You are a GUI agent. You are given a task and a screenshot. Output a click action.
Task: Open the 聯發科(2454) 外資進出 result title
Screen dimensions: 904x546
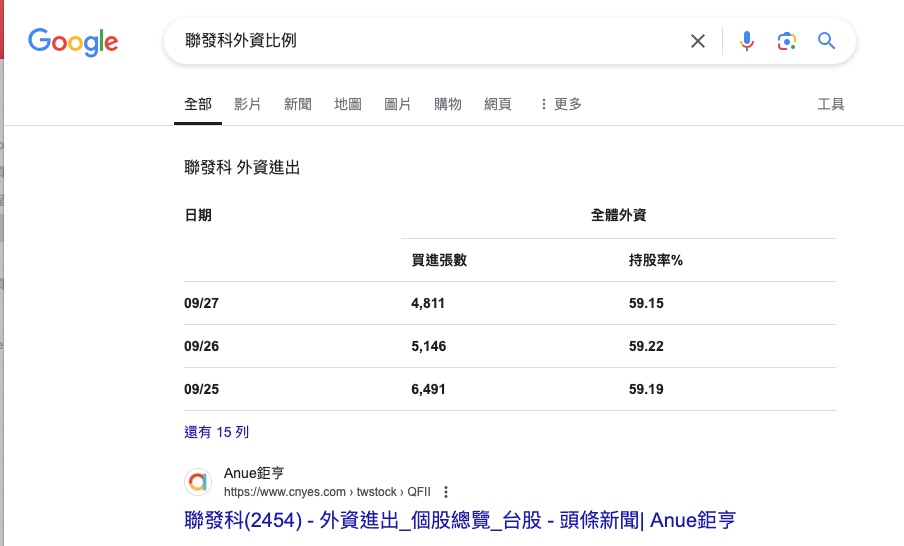click(459, 520)
